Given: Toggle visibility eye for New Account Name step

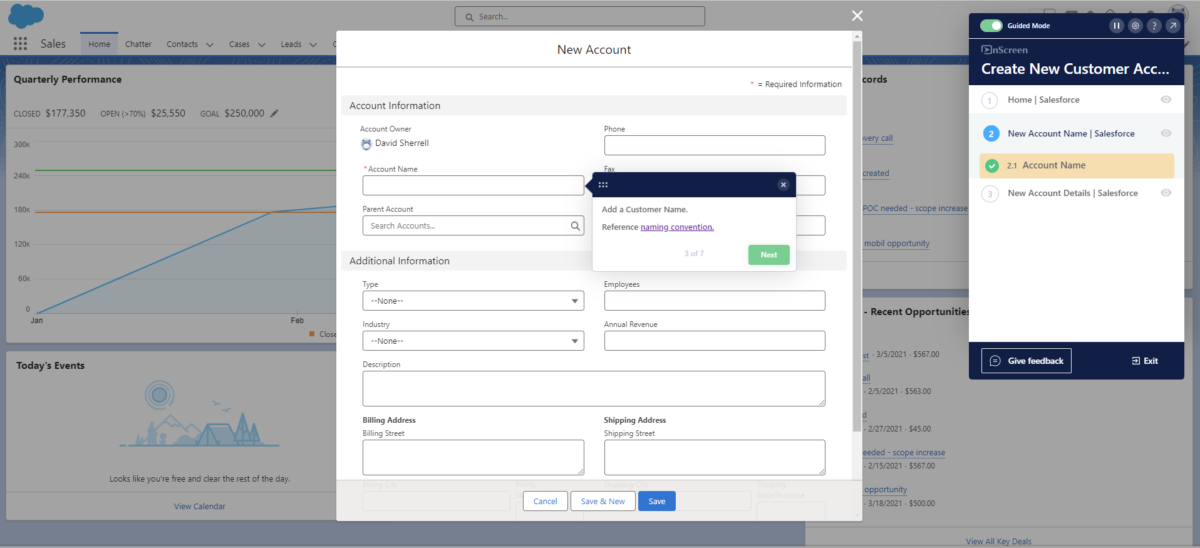Looking at the screenshot, I should 1166,133.
